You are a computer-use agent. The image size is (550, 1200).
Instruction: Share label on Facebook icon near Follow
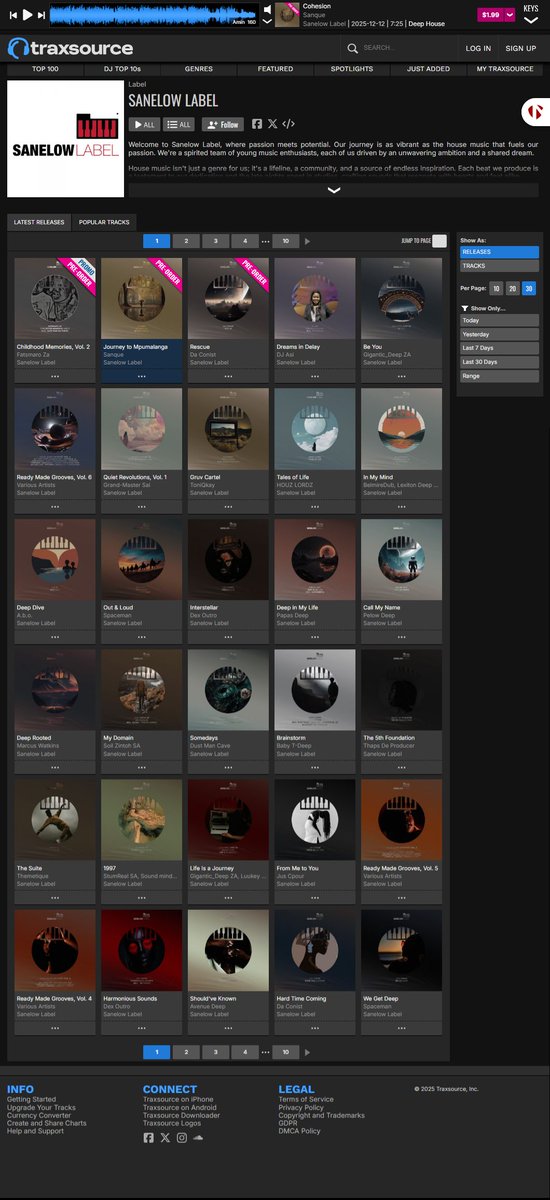(x=257, y=124)
